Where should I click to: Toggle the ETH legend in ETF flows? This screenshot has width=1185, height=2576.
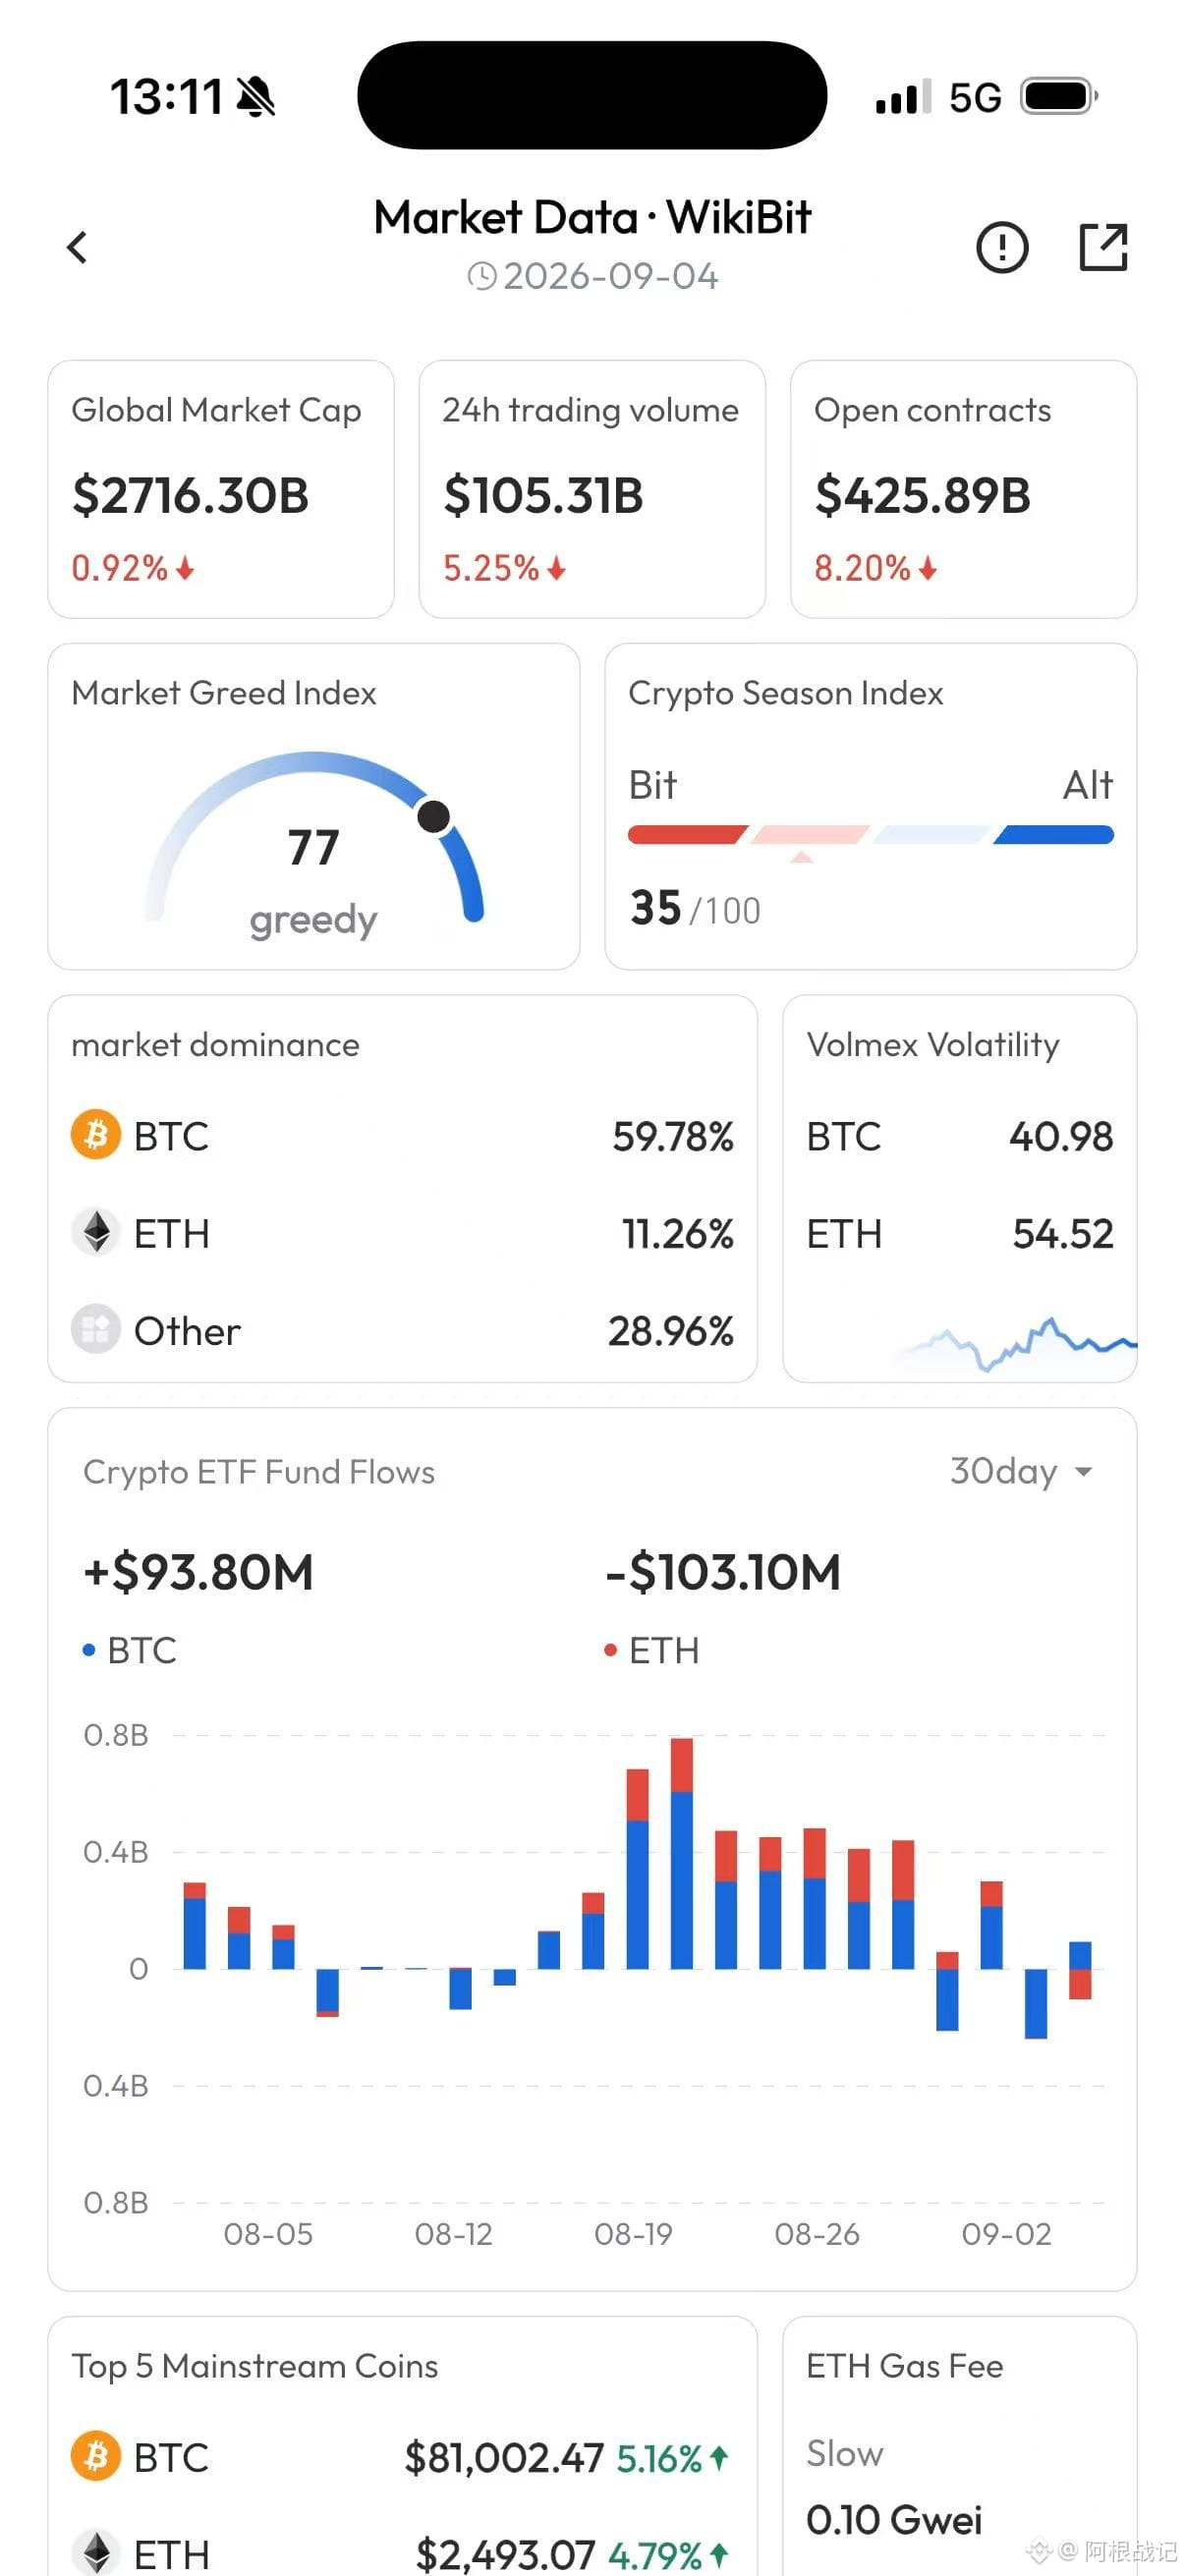point(652,1650)
